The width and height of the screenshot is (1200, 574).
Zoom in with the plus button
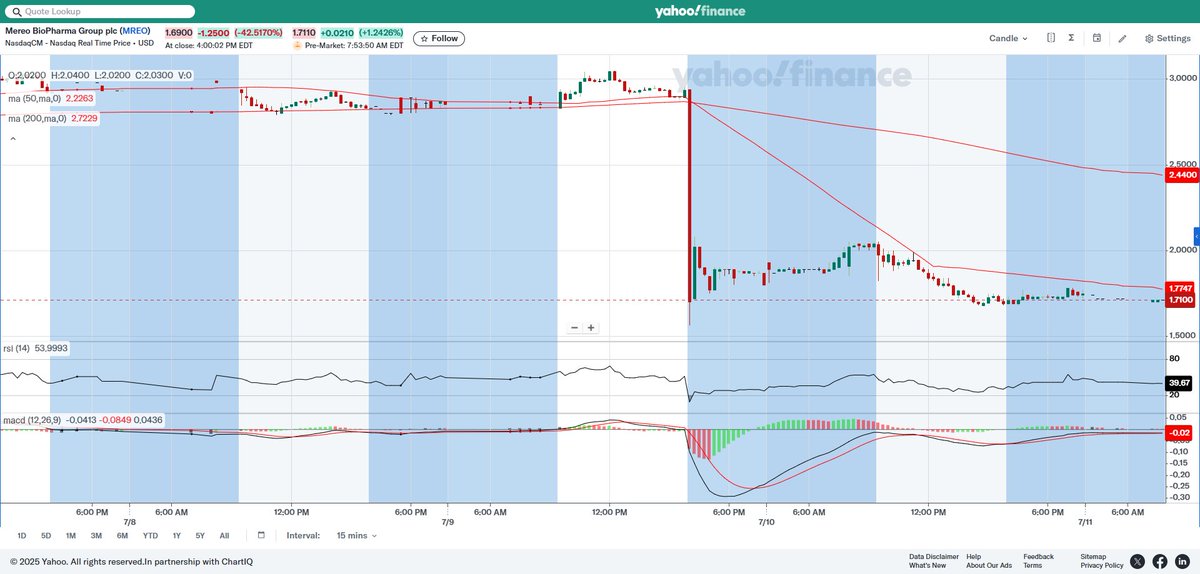(591, 328)
